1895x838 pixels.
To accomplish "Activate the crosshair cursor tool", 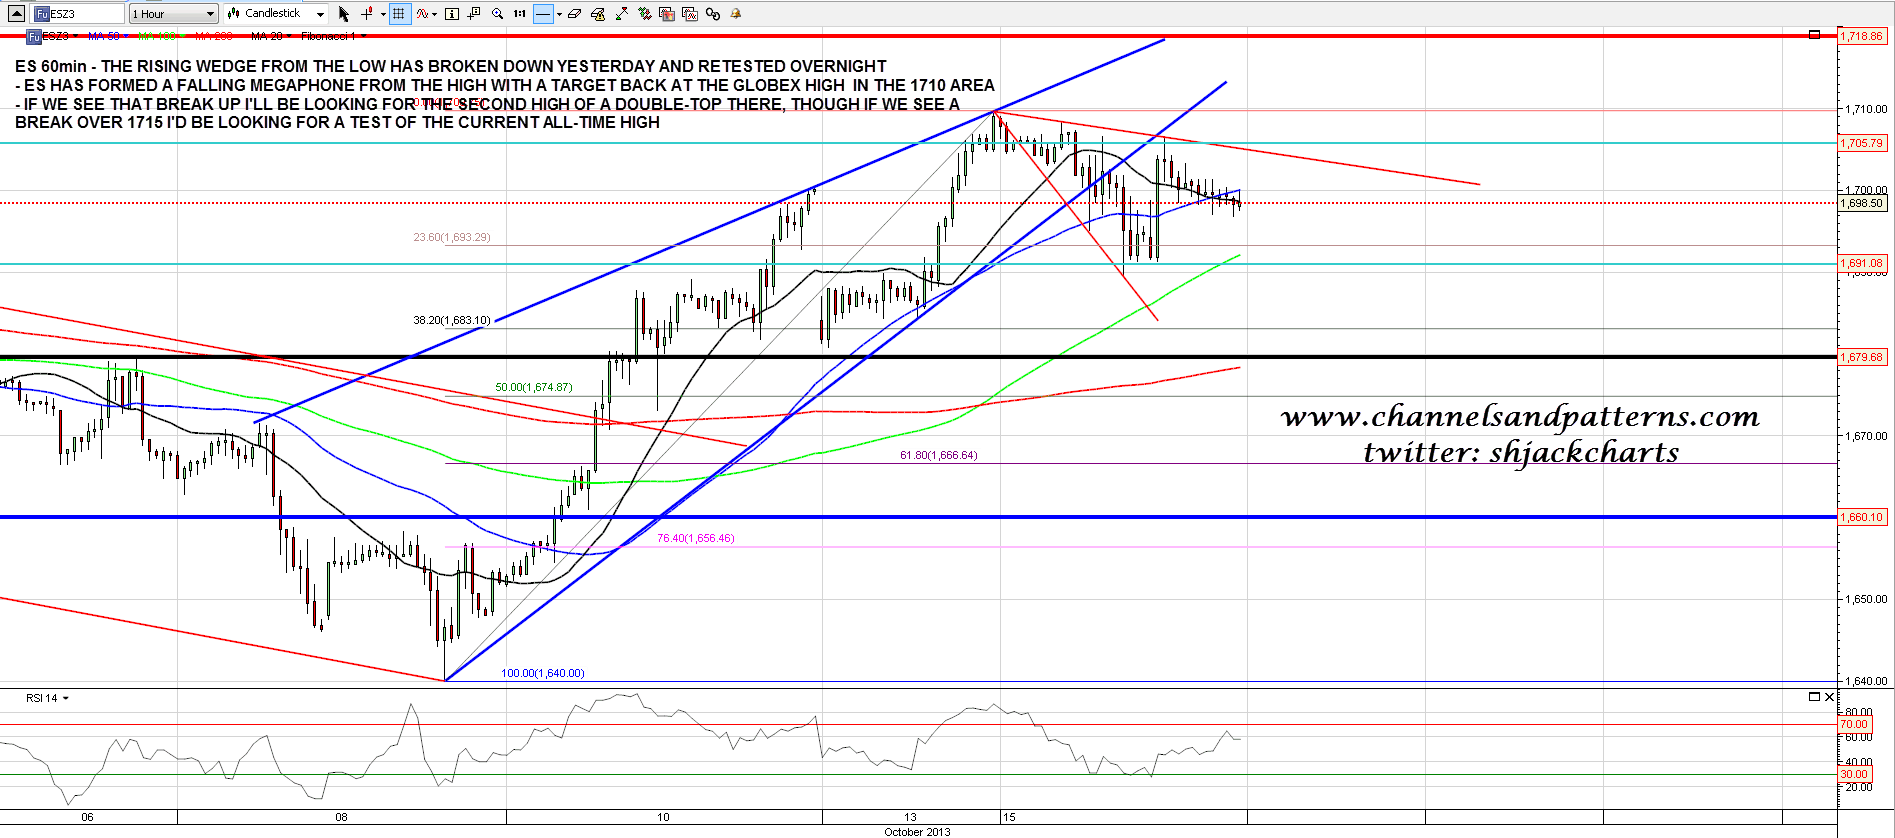I will point(367,14).
